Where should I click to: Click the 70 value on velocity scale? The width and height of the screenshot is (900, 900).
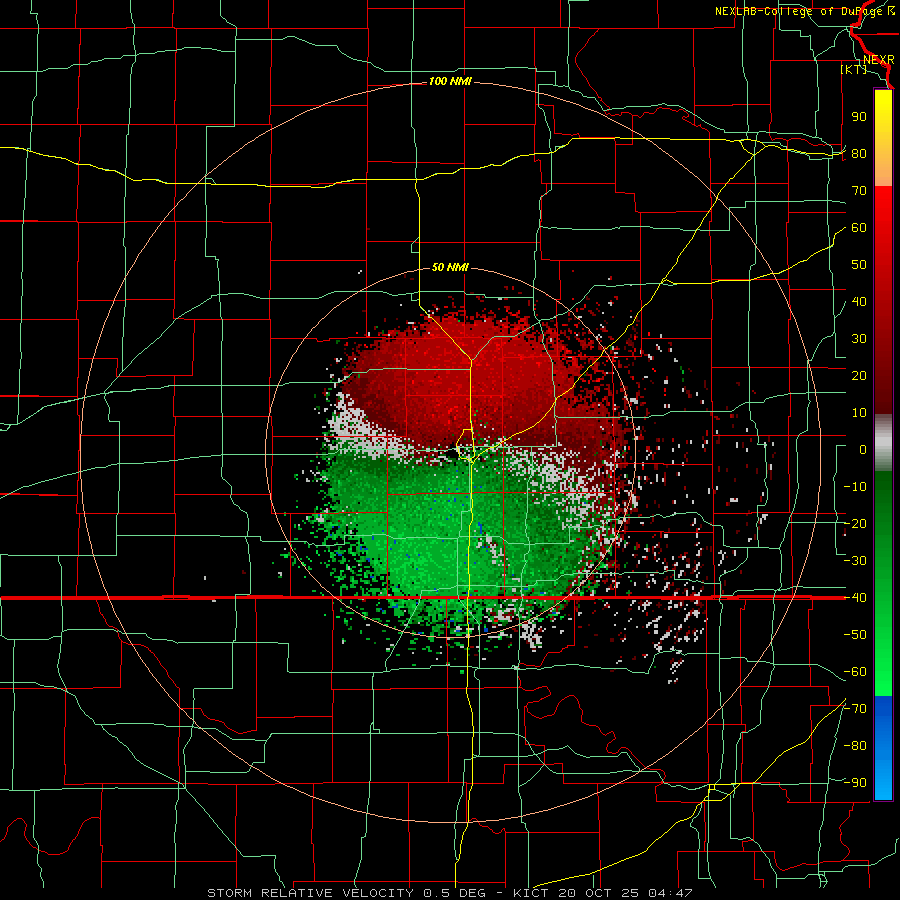[859, 191]
